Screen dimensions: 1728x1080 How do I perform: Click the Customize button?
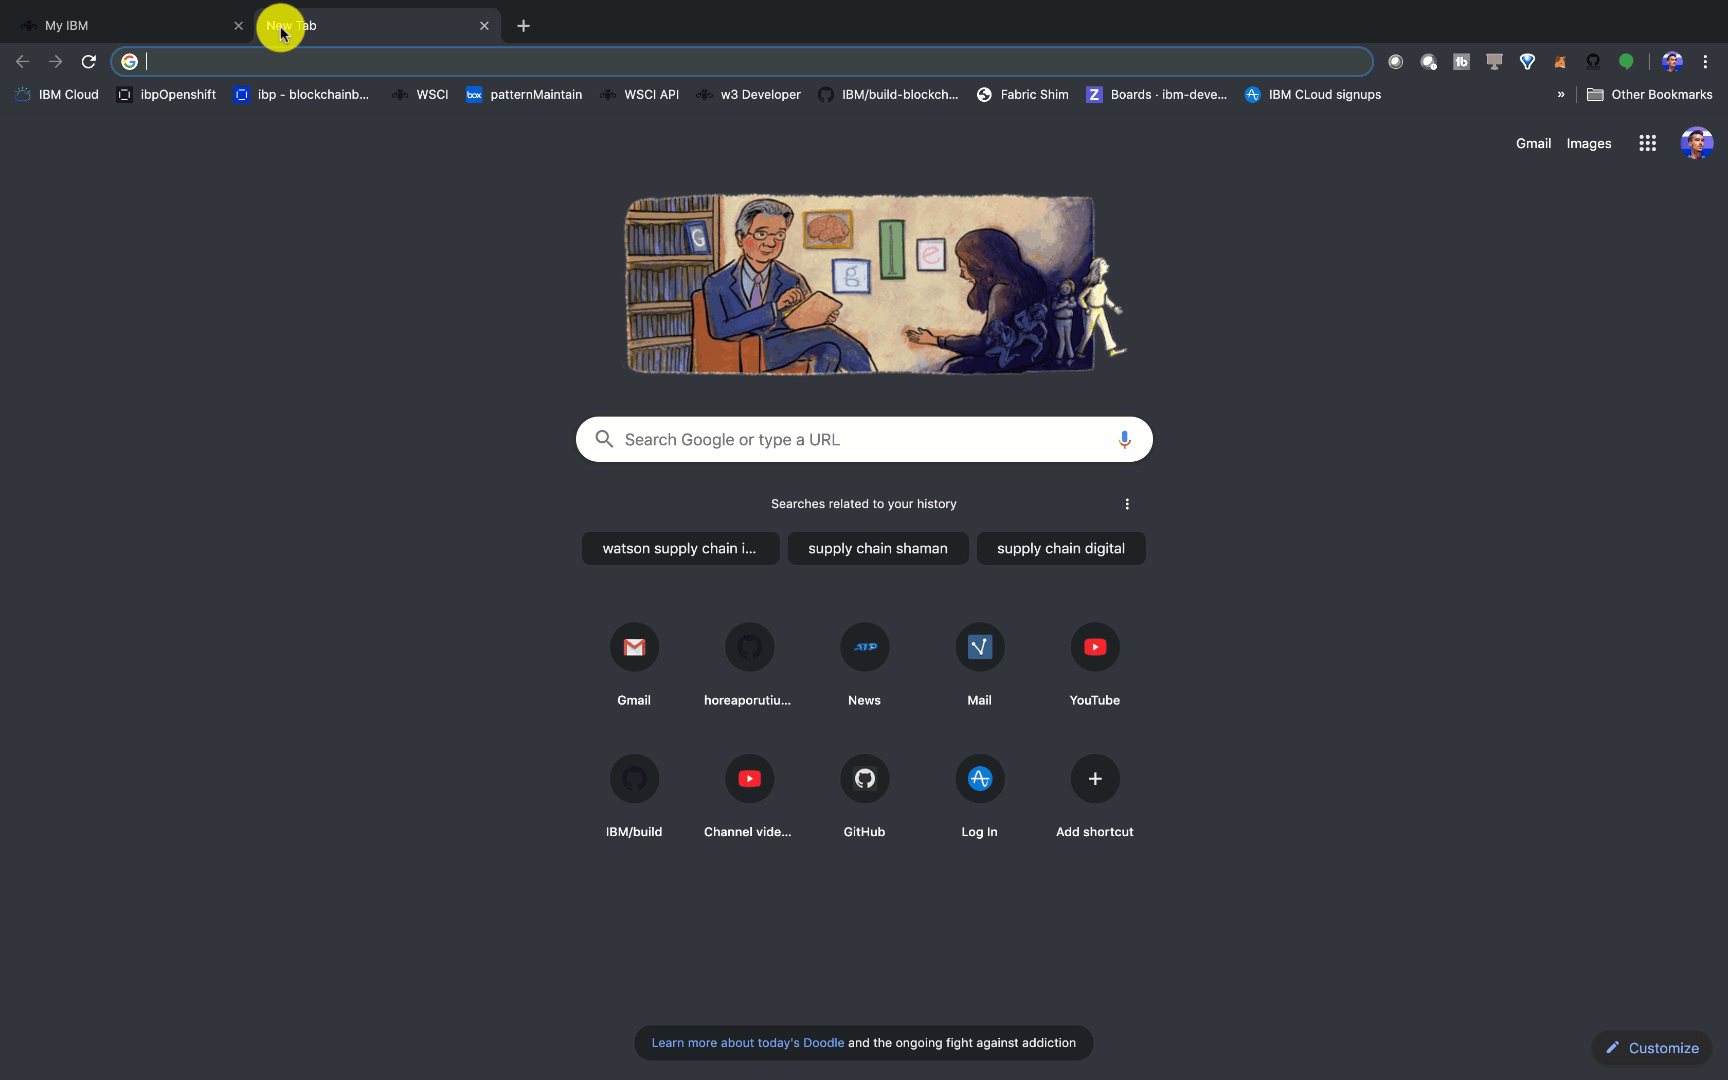coord(1652,1048)
